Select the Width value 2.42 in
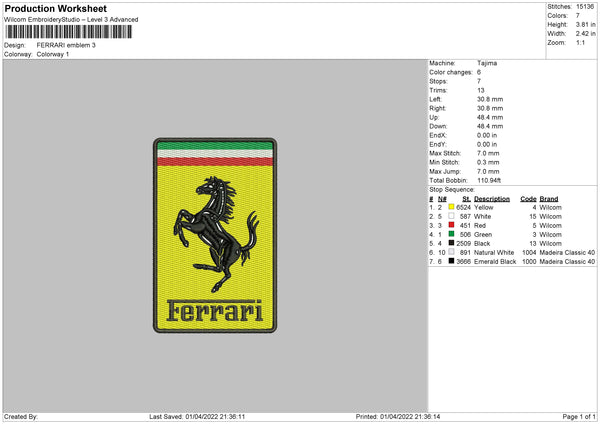The height and width of the screenshot is (424, 600). click(x=585, y=34)
